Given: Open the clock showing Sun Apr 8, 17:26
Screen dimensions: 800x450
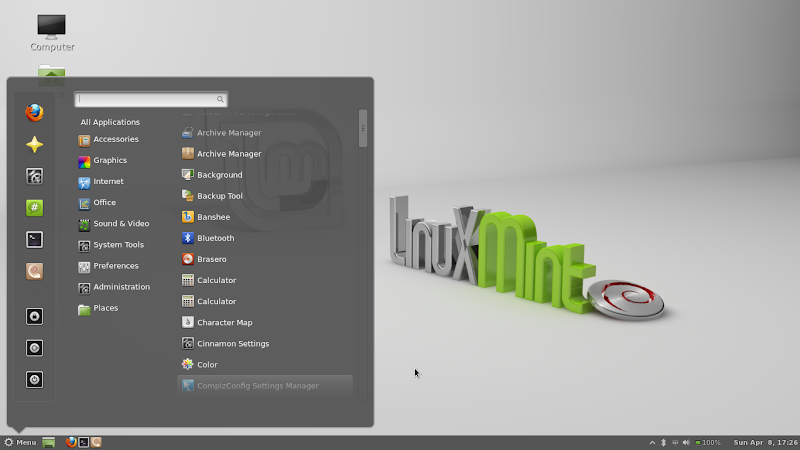Looking at the screenshot, I should point(765,442).
